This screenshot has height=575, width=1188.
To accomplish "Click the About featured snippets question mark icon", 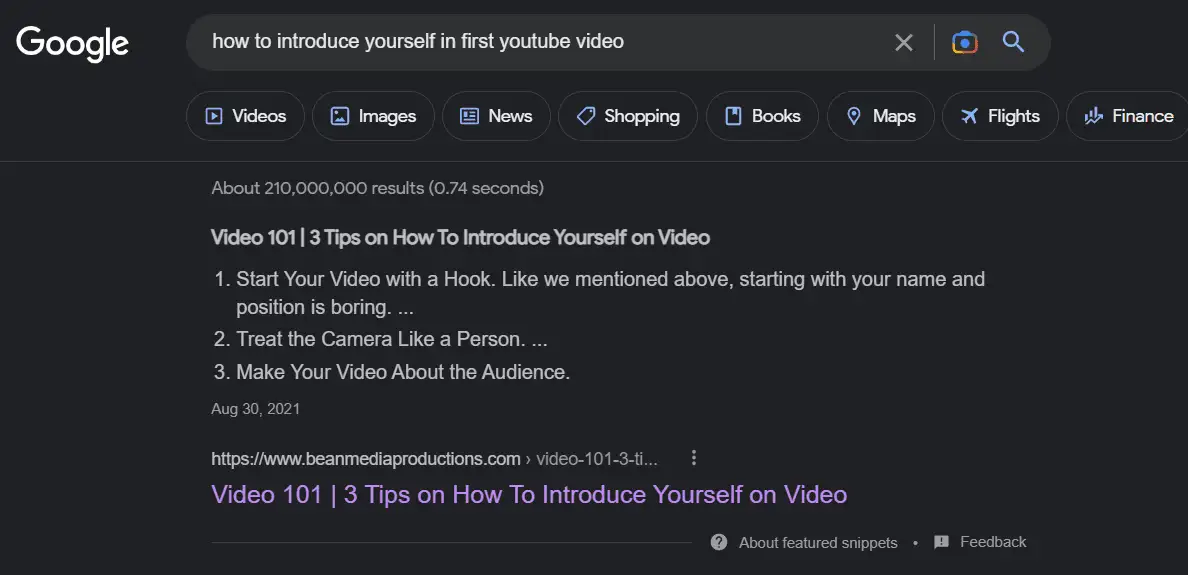I will 719,542.
